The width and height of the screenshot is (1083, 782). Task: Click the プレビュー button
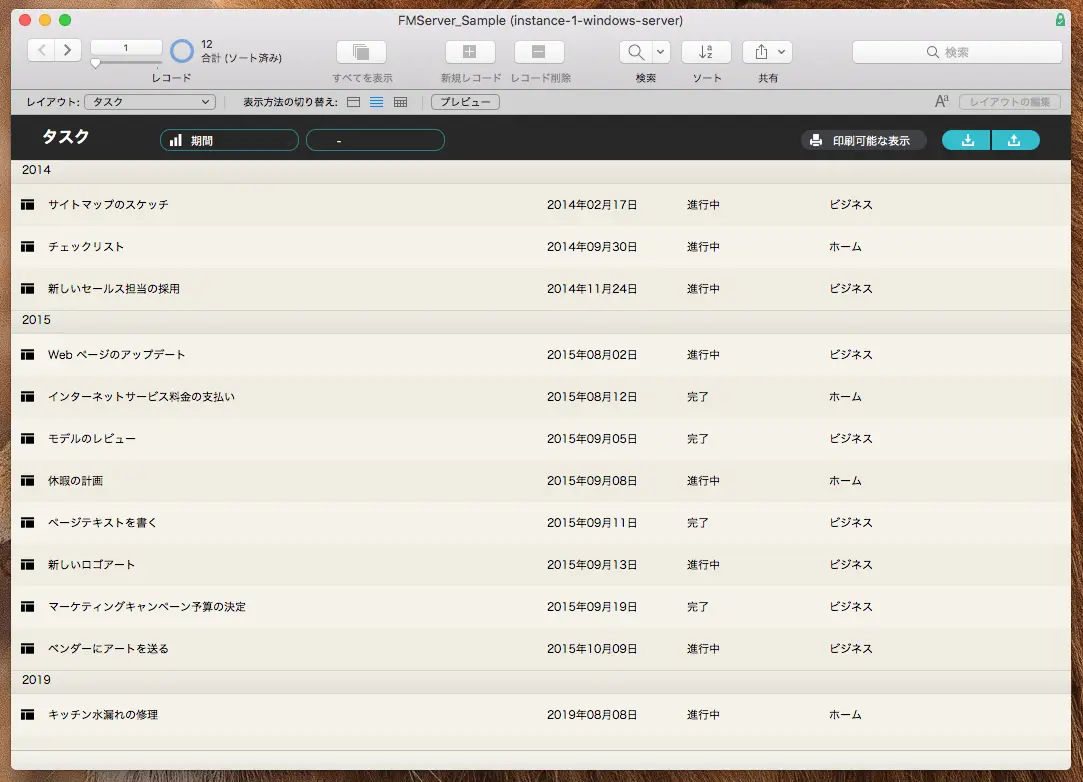[x=464, y=101]
